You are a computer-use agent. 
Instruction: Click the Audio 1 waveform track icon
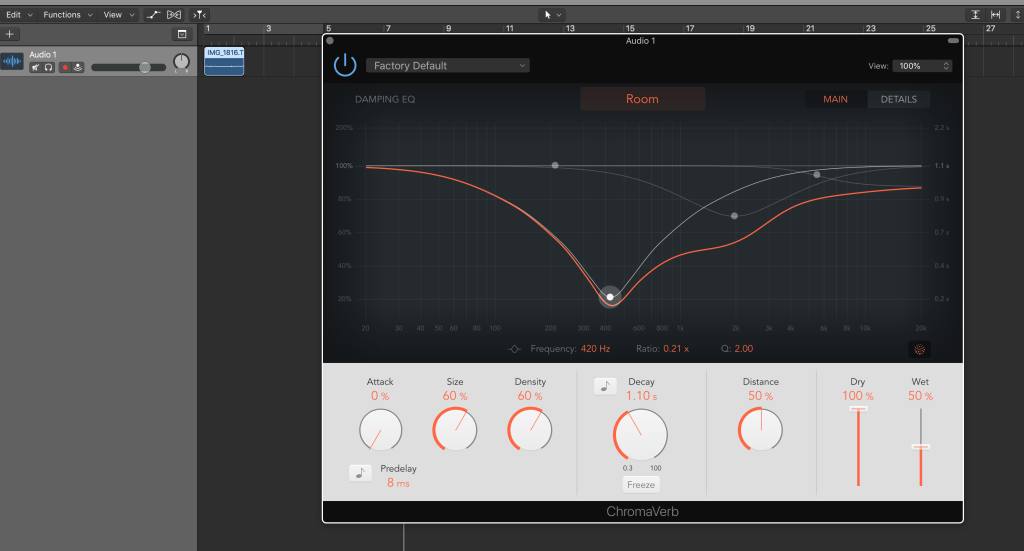tap(12, 61)
